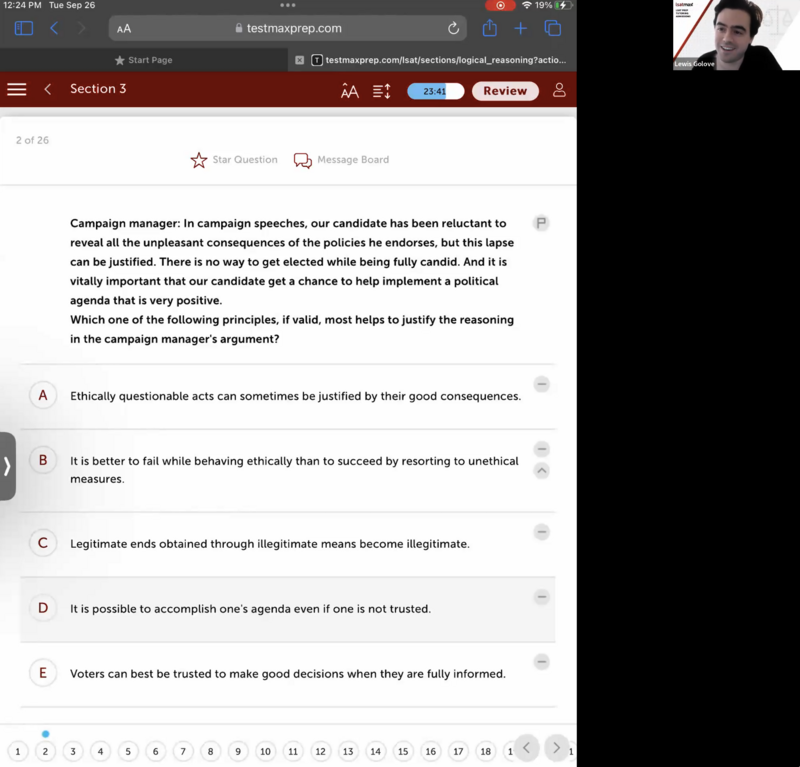
Task: Jump to question 10
Action: click(265, 751)
